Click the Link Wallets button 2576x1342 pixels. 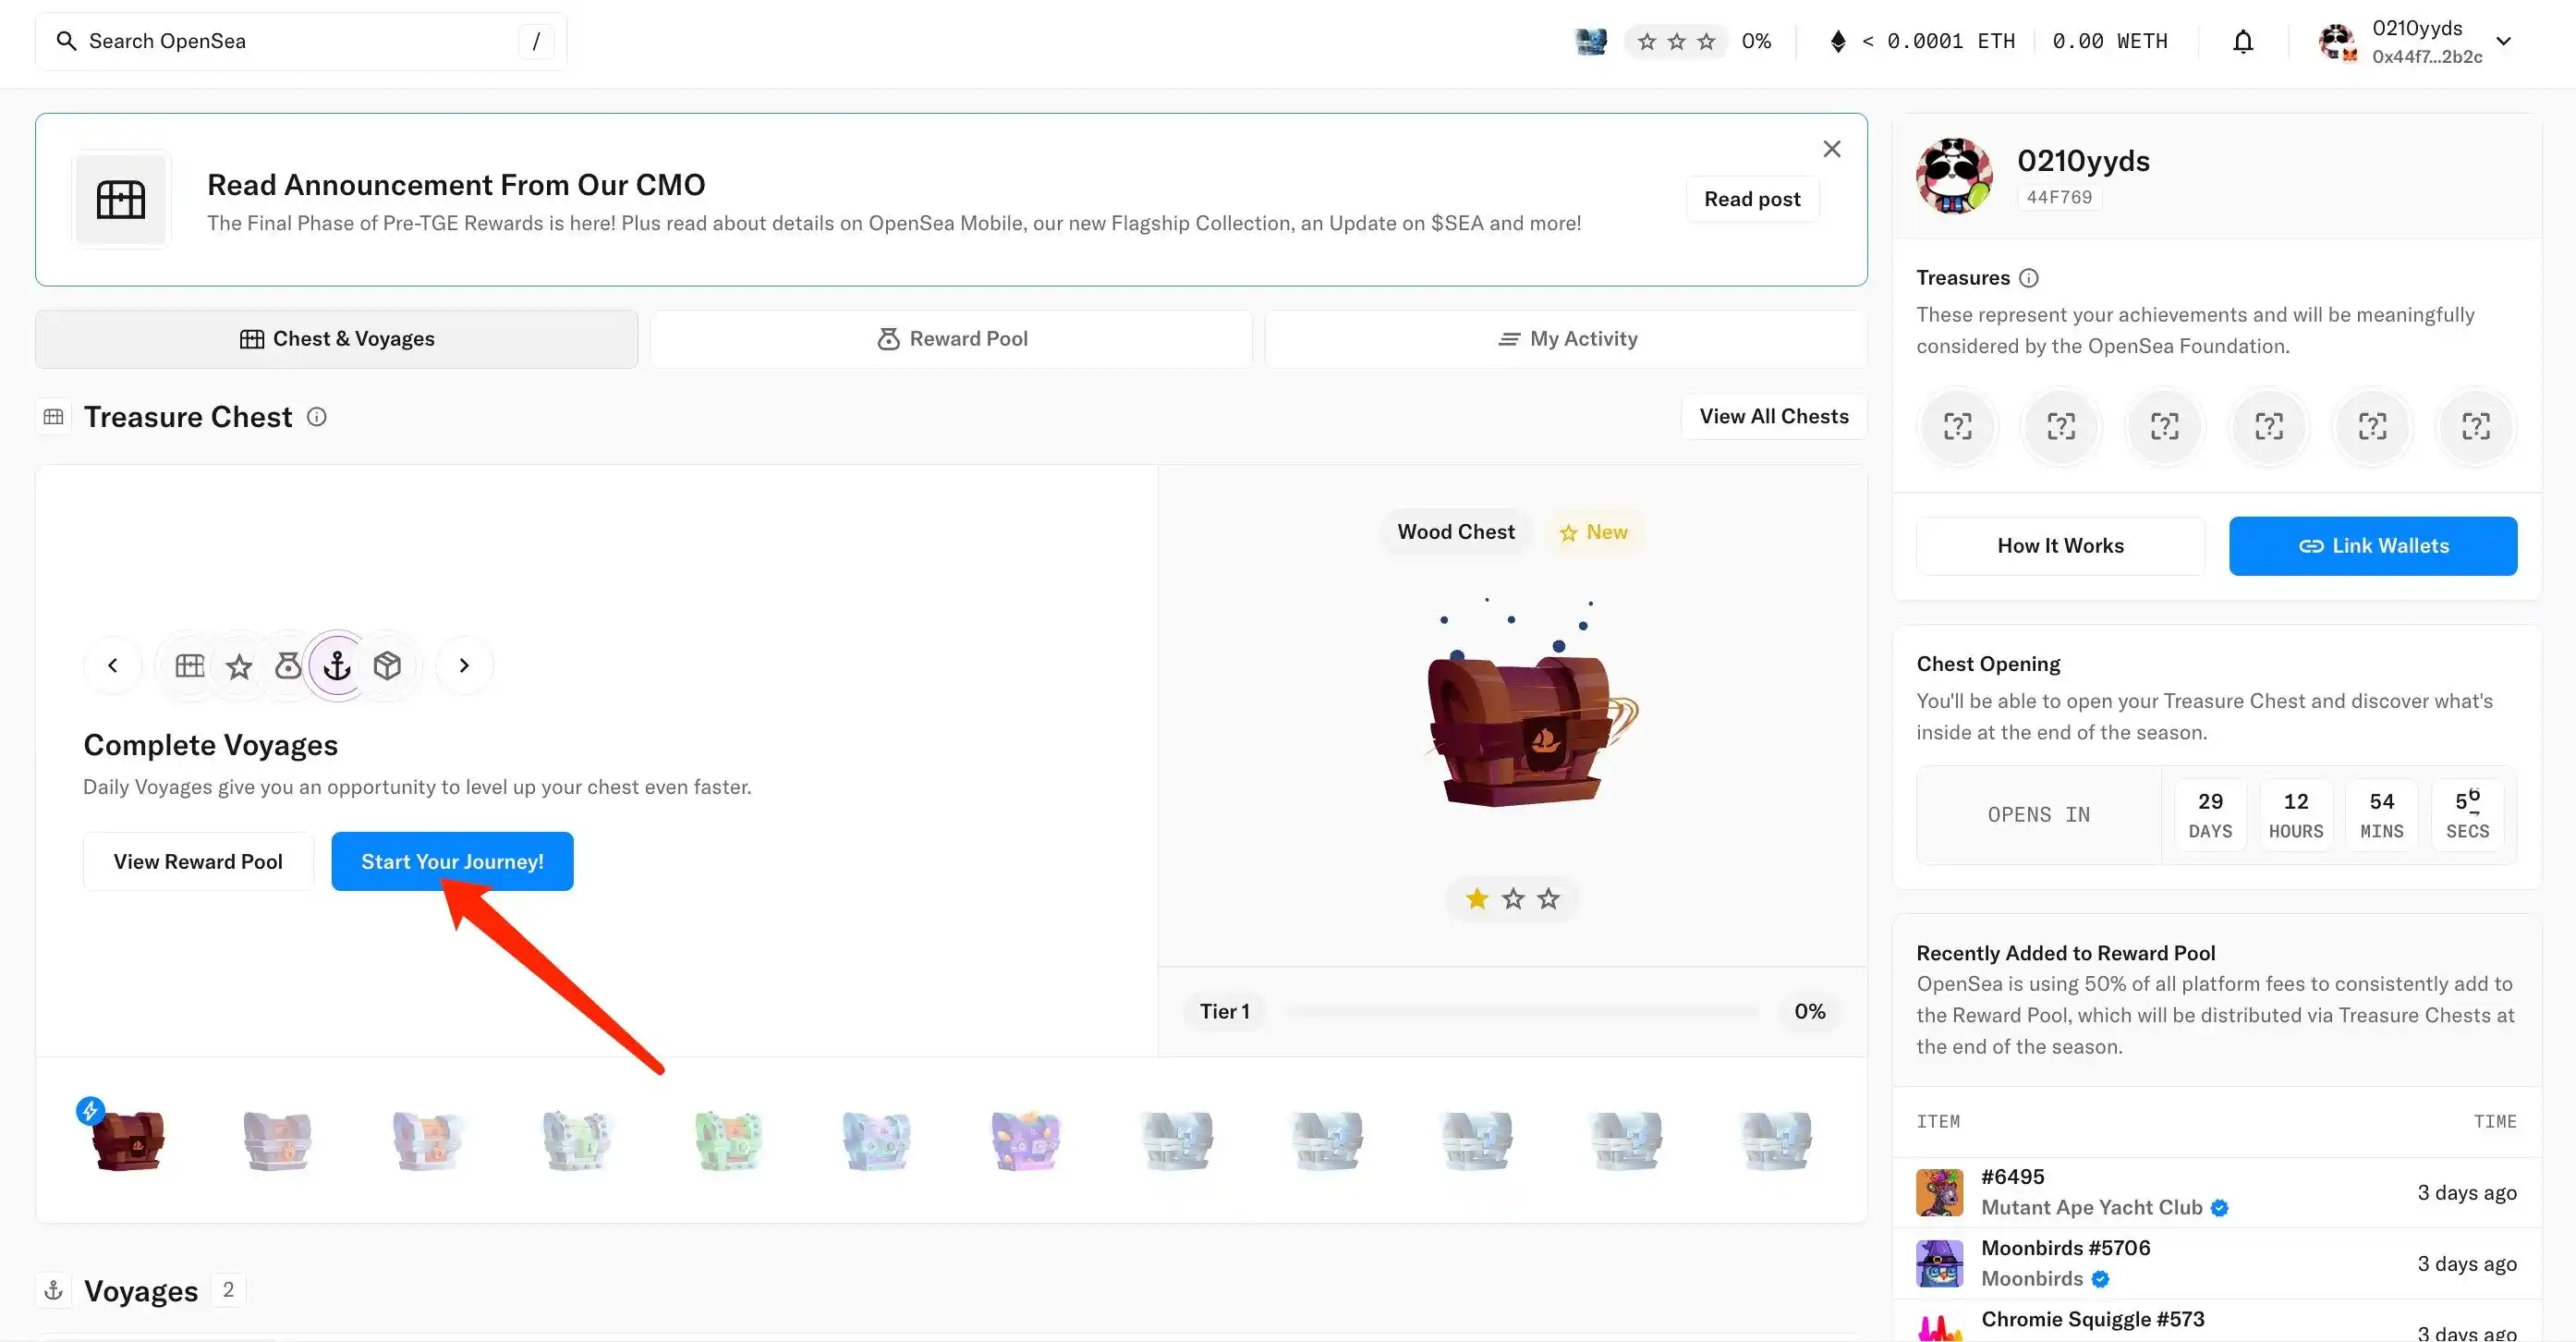coord(2372,546)
